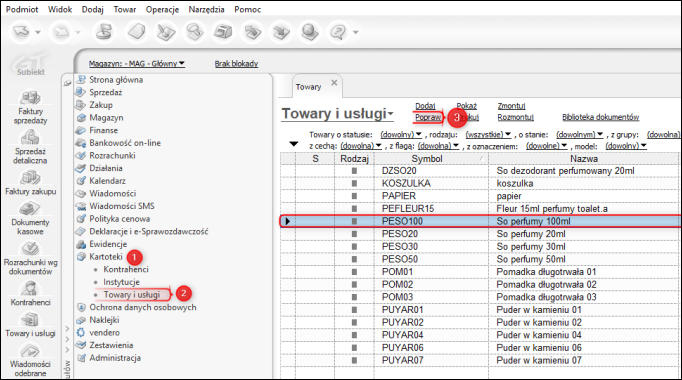
Task: Click the pin icon above the navigation tree
Action: click(67, 83)
